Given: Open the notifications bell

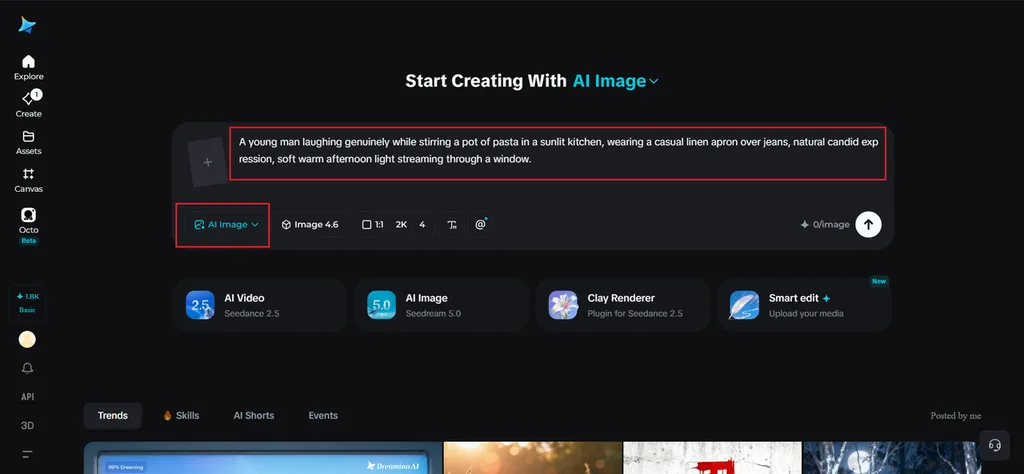Looking at the screenshot, I should point(27,368).
